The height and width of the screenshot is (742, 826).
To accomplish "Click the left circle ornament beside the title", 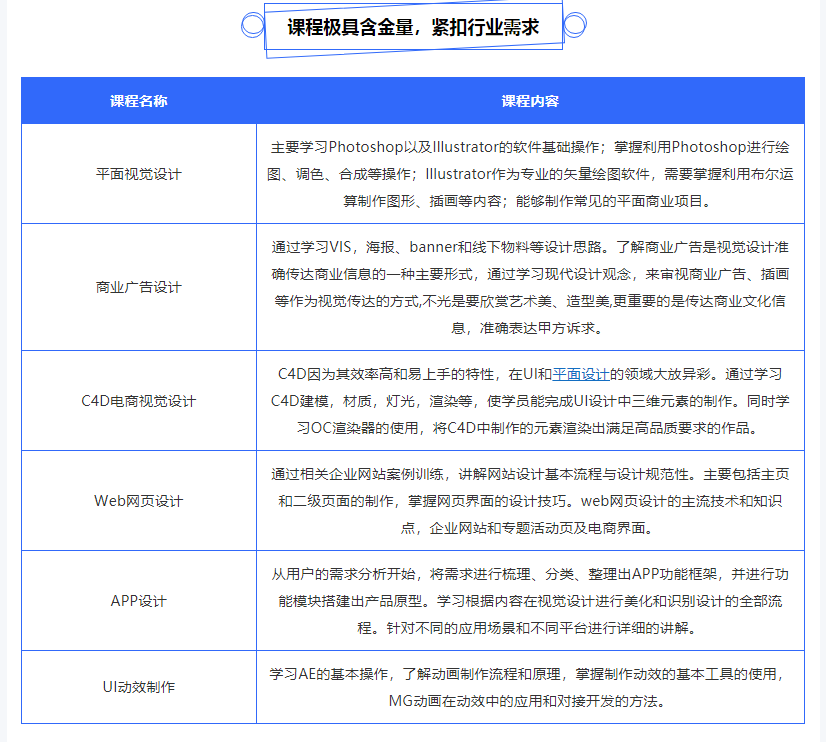I will 253,25.
